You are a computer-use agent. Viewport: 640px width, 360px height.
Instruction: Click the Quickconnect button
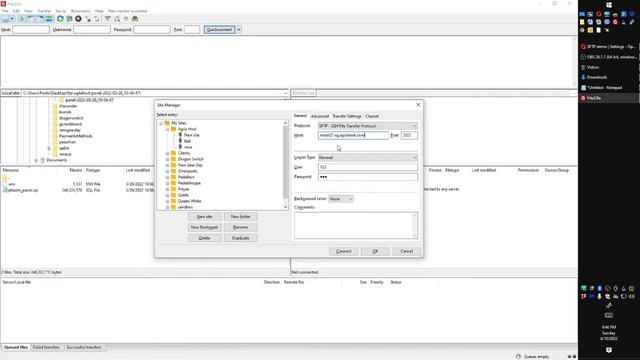pos(220,29)
